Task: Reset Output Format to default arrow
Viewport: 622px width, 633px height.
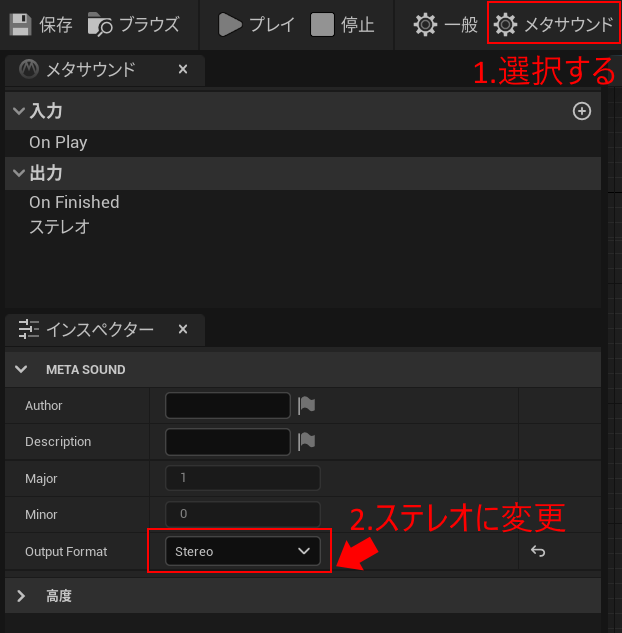Action: [538, 551]
